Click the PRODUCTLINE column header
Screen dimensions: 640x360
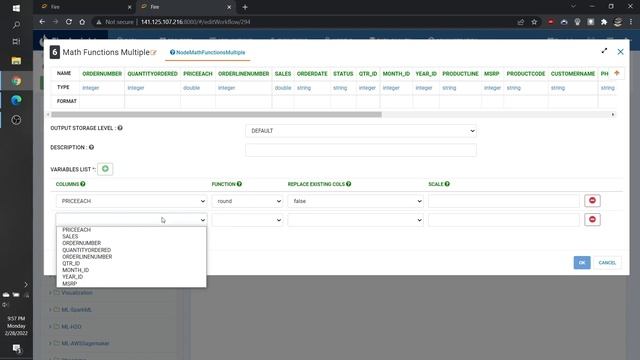point(460,74)
